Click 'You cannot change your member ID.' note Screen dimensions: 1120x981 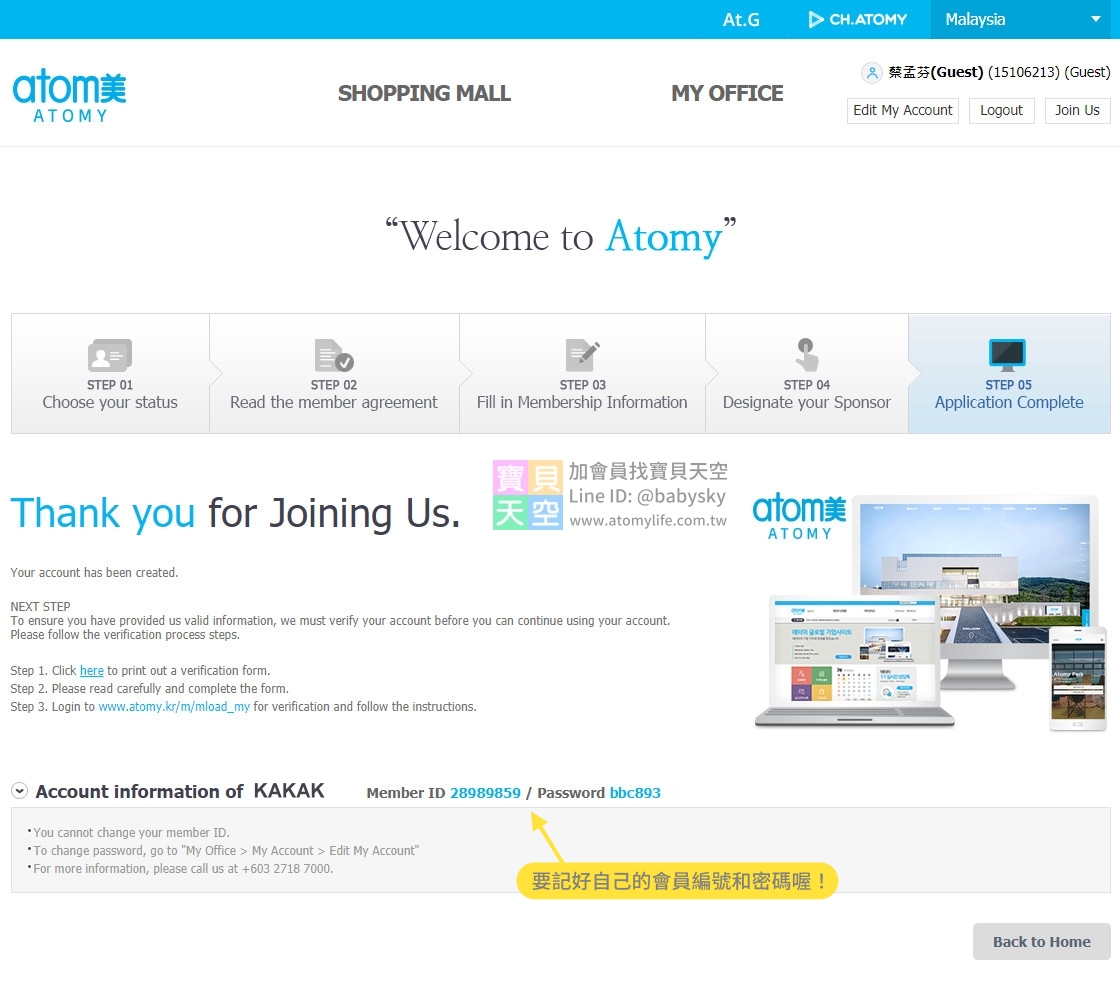(129, 833)
